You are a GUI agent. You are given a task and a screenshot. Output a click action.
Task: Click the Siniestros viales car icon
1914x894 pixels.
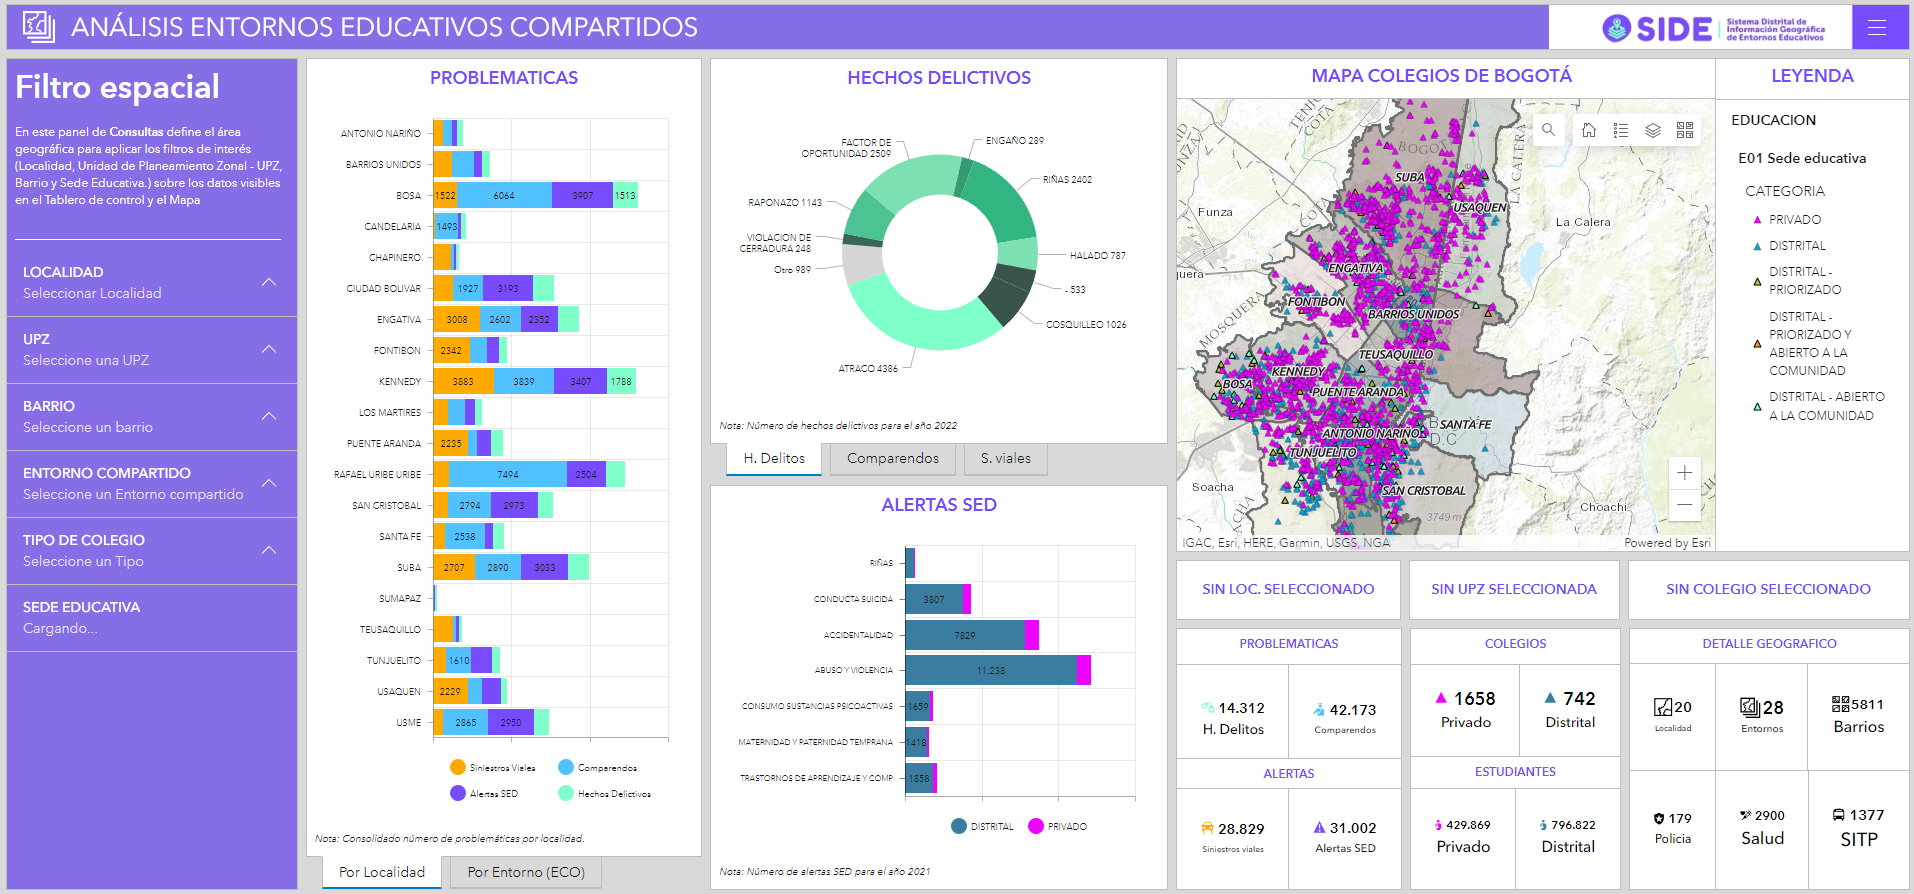[1207, 829]
